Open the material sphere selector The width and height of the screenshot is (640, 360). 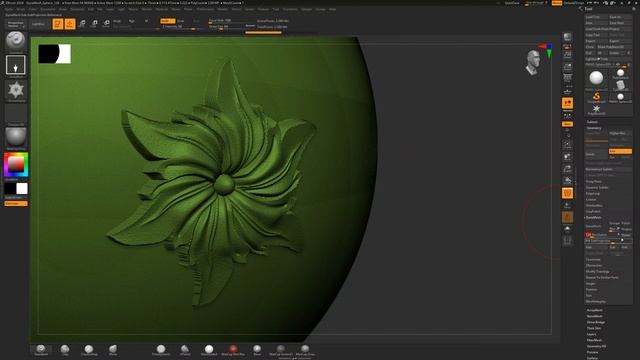(x=16, y=137)
